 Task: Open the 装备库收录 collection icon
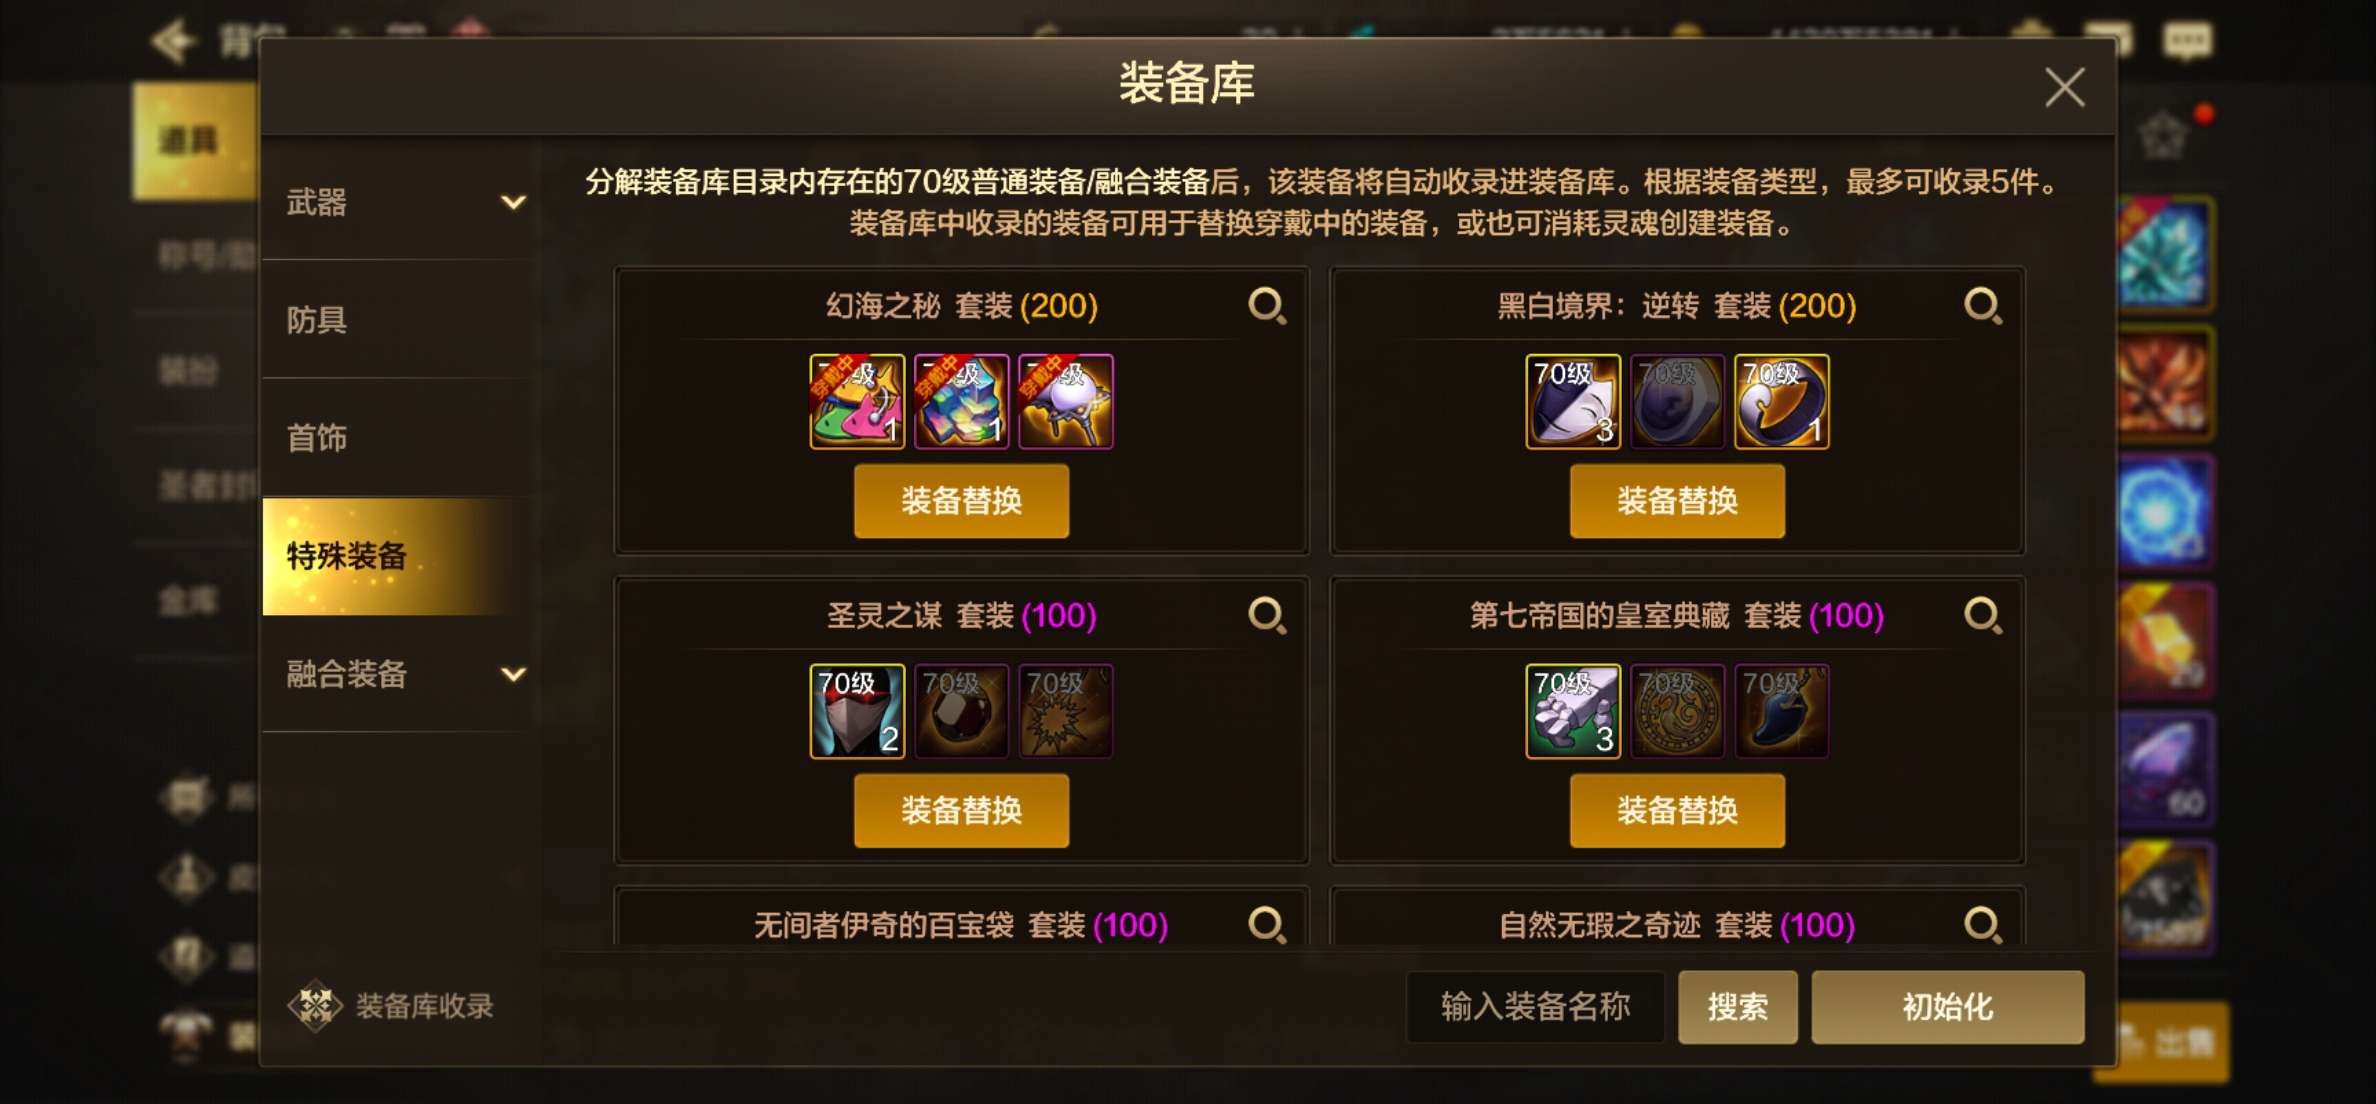(x=316, y=1006)
